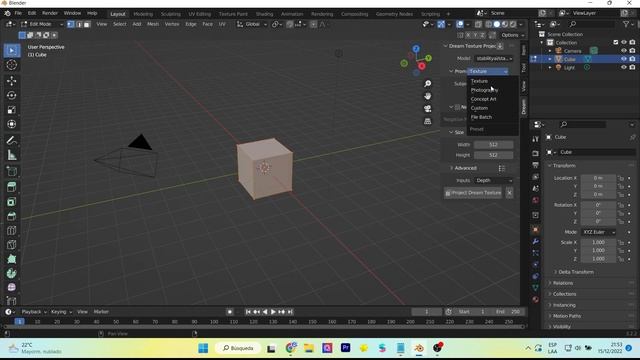Toggle Collection exclude checkbox in outliner

pyautogui.click(x=616, y=42)
